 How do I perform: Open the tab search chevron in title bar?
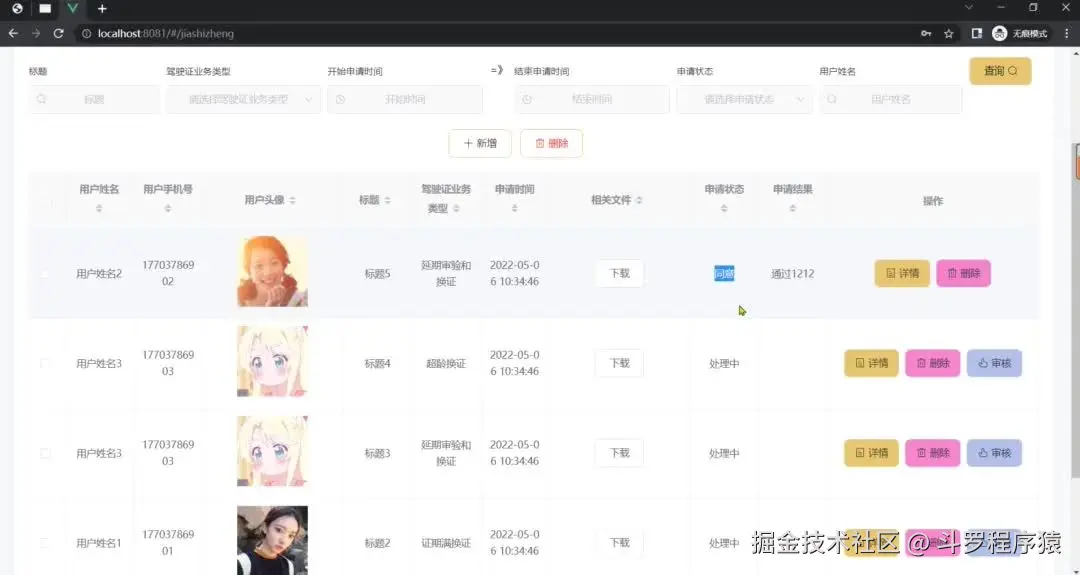[x=968, y=8]
